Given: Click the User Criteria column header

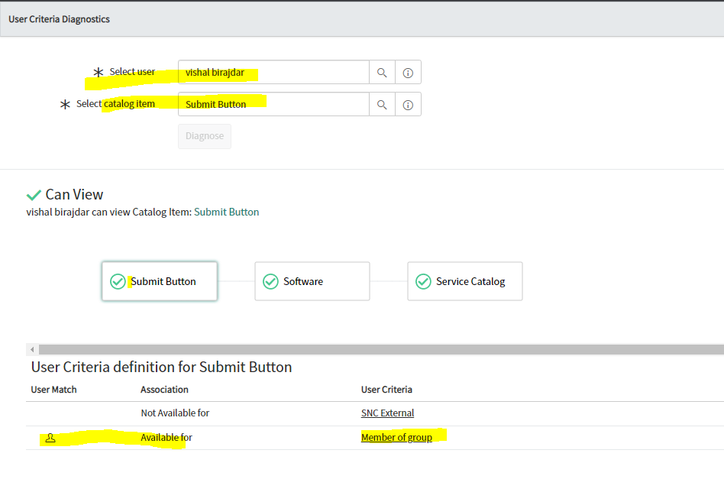Looking at the screenshot, I should coord(386,390).
